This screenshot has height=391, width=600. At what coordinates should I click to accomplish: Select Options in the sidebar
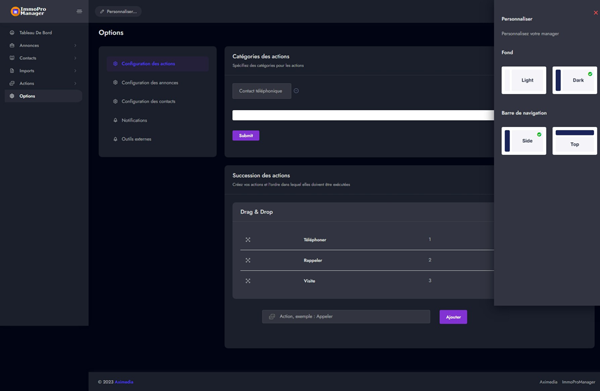[x=43, y=96]
